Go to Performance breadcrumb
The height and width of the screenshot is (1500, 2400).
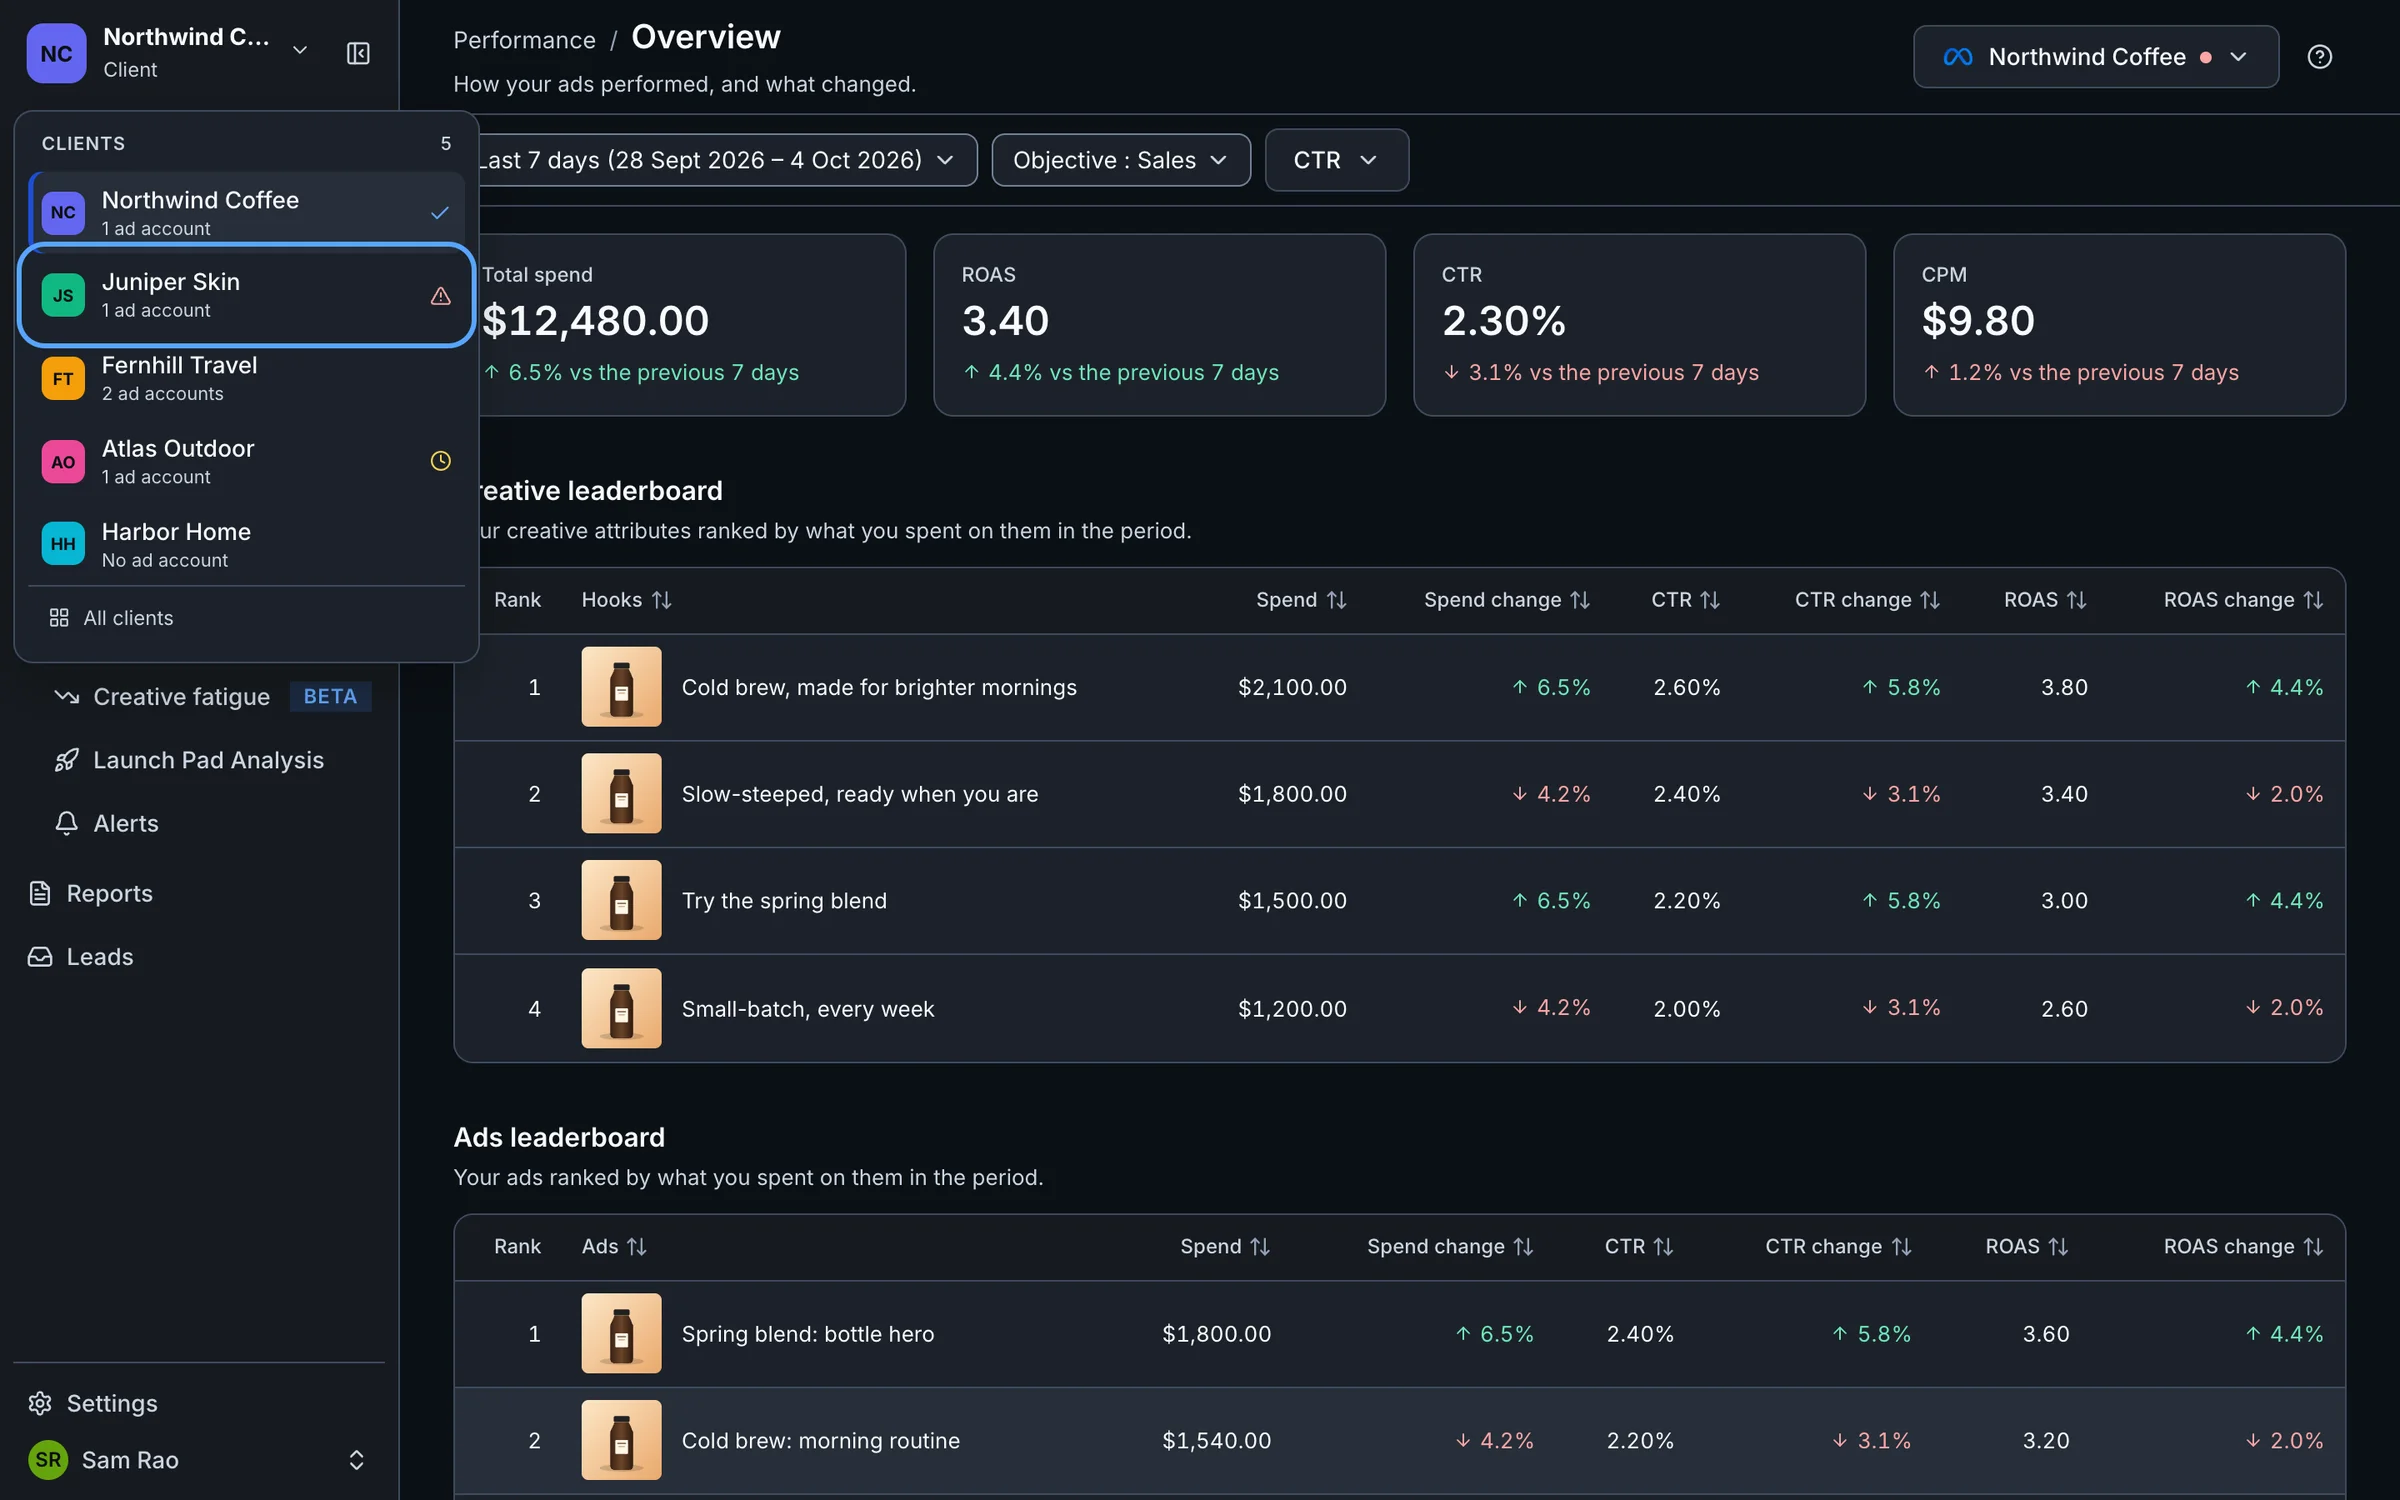pyautogui.click(x=524, y=40)
